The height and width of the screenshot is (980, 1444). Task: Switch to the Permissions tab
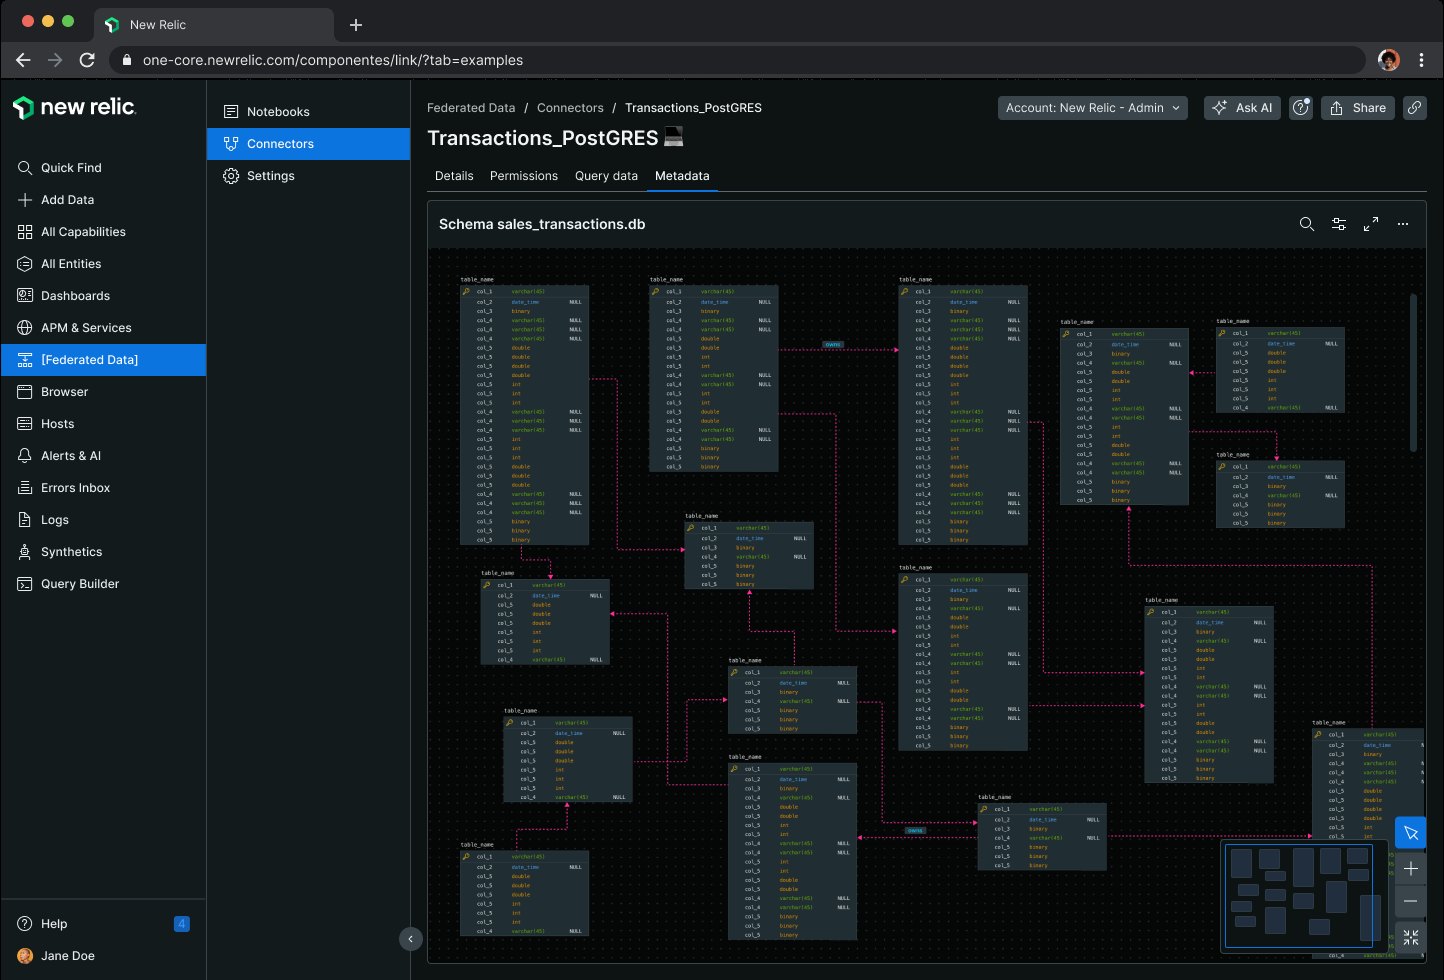pos(524,176)
